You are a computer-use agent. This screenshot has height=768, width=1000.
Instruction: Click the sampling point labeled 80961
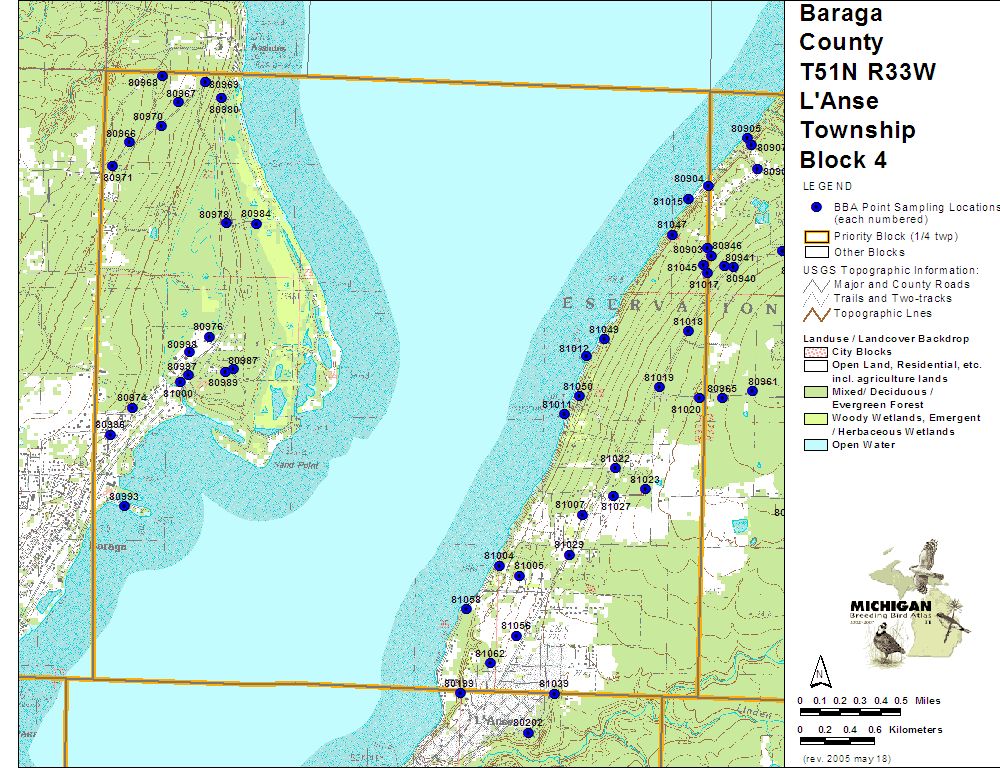coord(752,391)
